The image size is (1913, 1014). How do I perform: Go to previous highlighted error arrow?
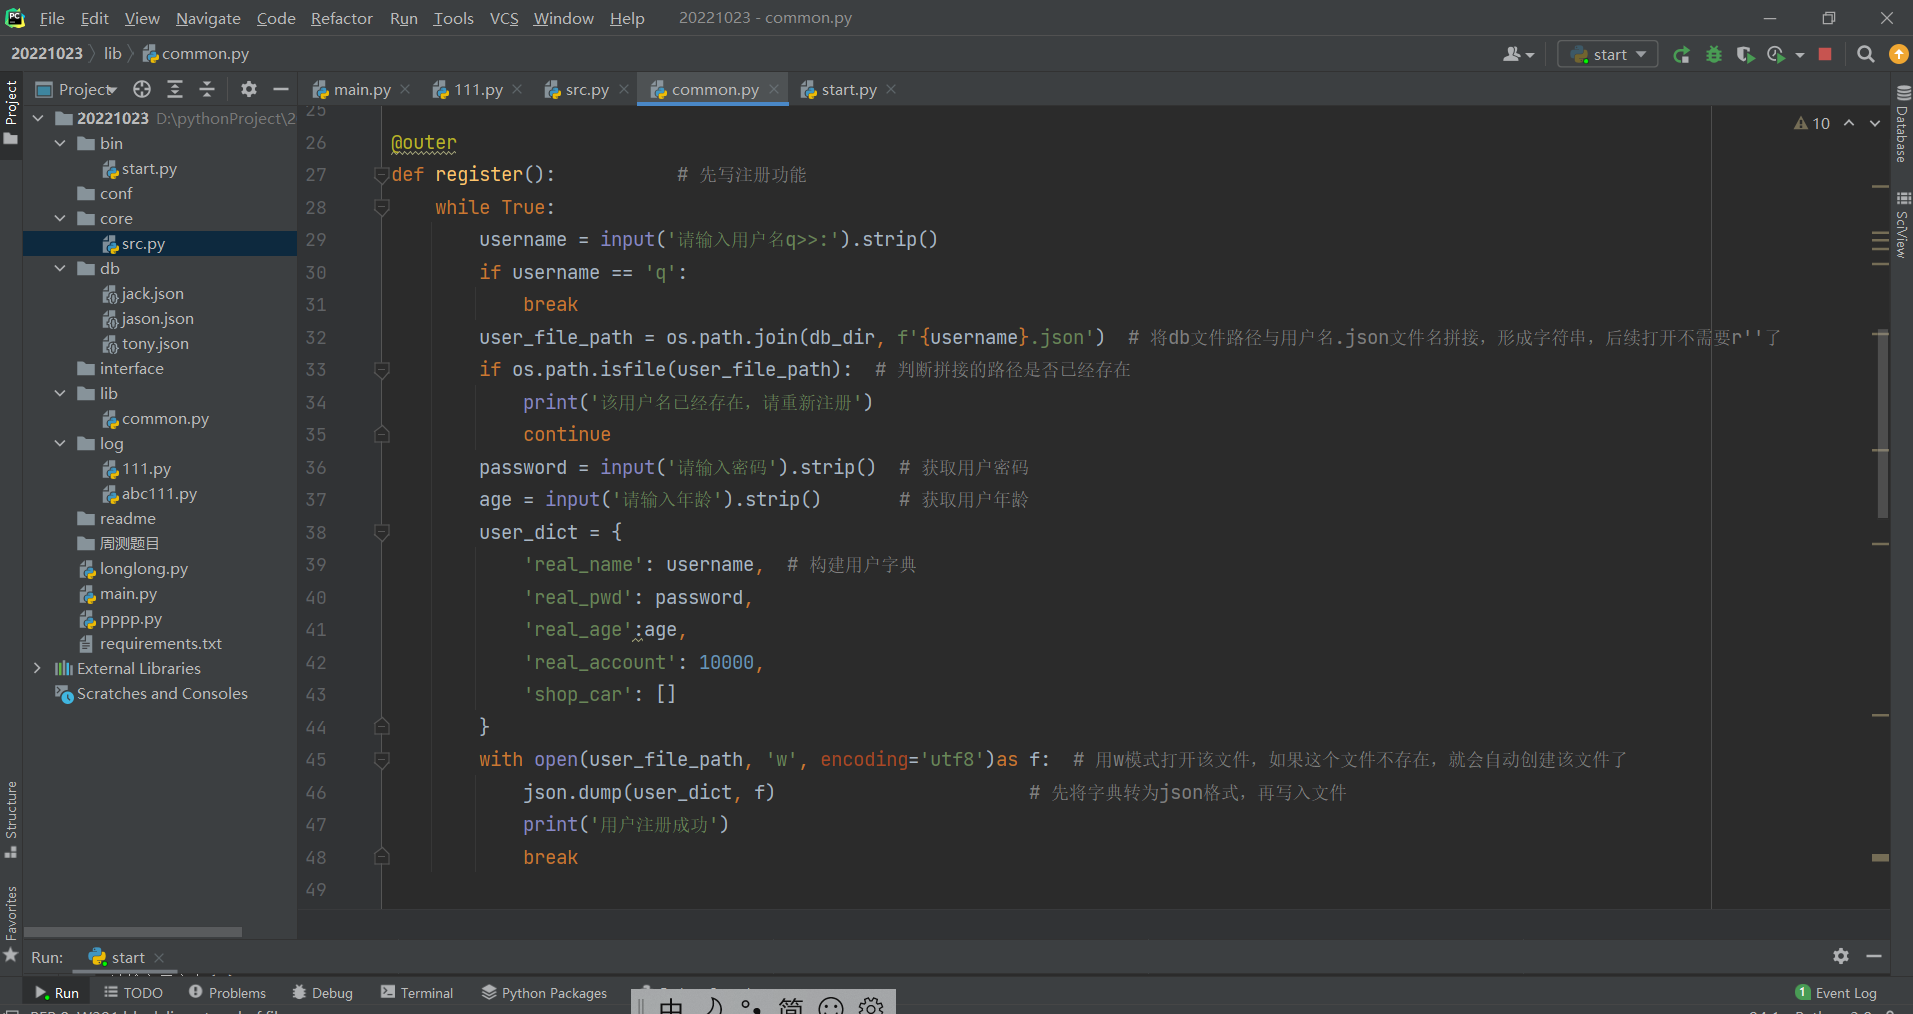pos(1849,123)
